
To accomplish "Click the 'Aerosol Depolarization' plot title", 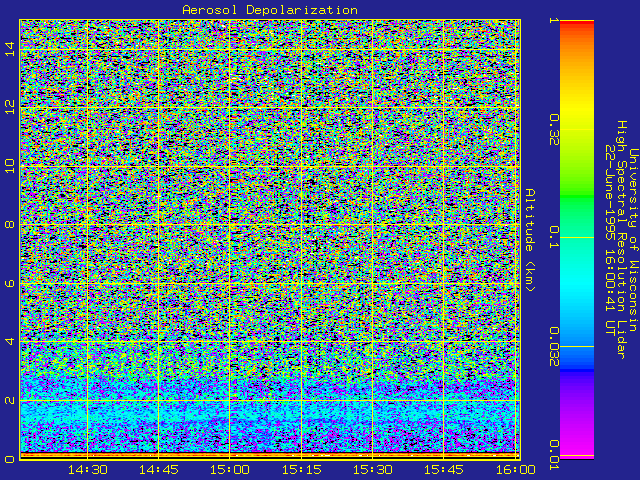I will pos(270,10).
